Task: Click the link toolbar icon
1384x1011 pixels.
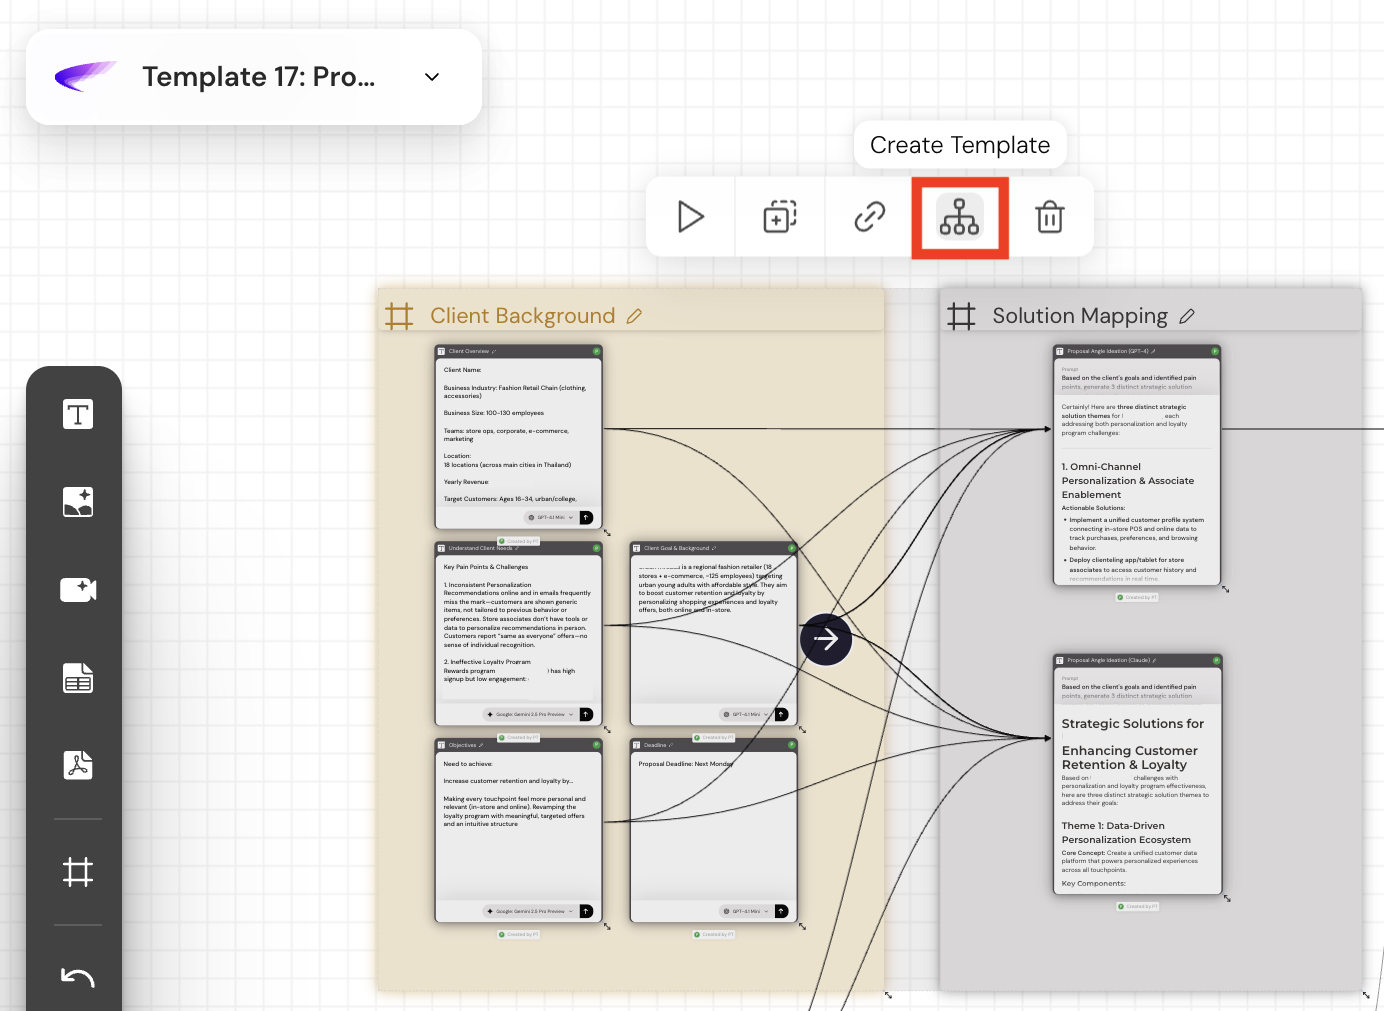Action: point(870,217)
